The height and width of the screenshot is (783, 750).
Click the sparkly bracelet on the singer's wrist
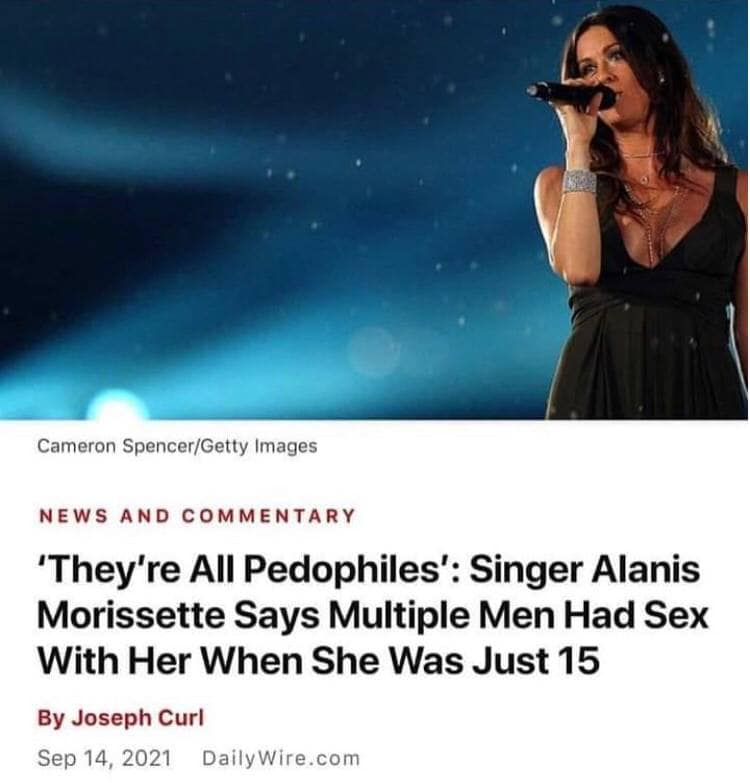coord(580,182)
